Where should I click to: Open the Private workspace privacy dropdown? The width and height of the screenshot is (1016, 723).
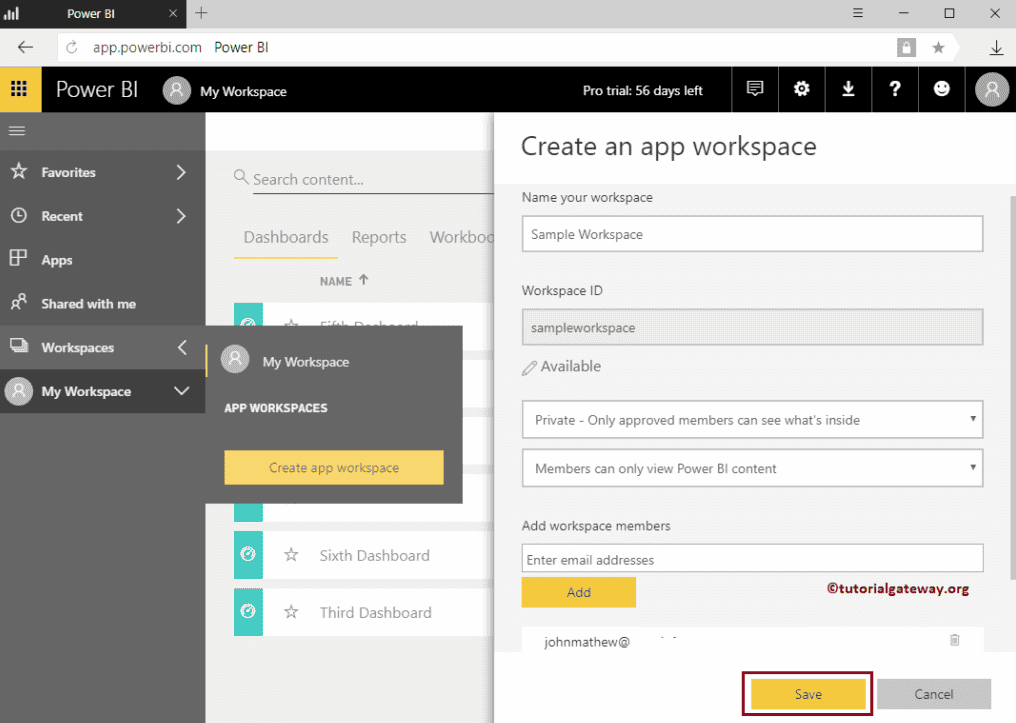pyautogui.click(x=752, y=420)
